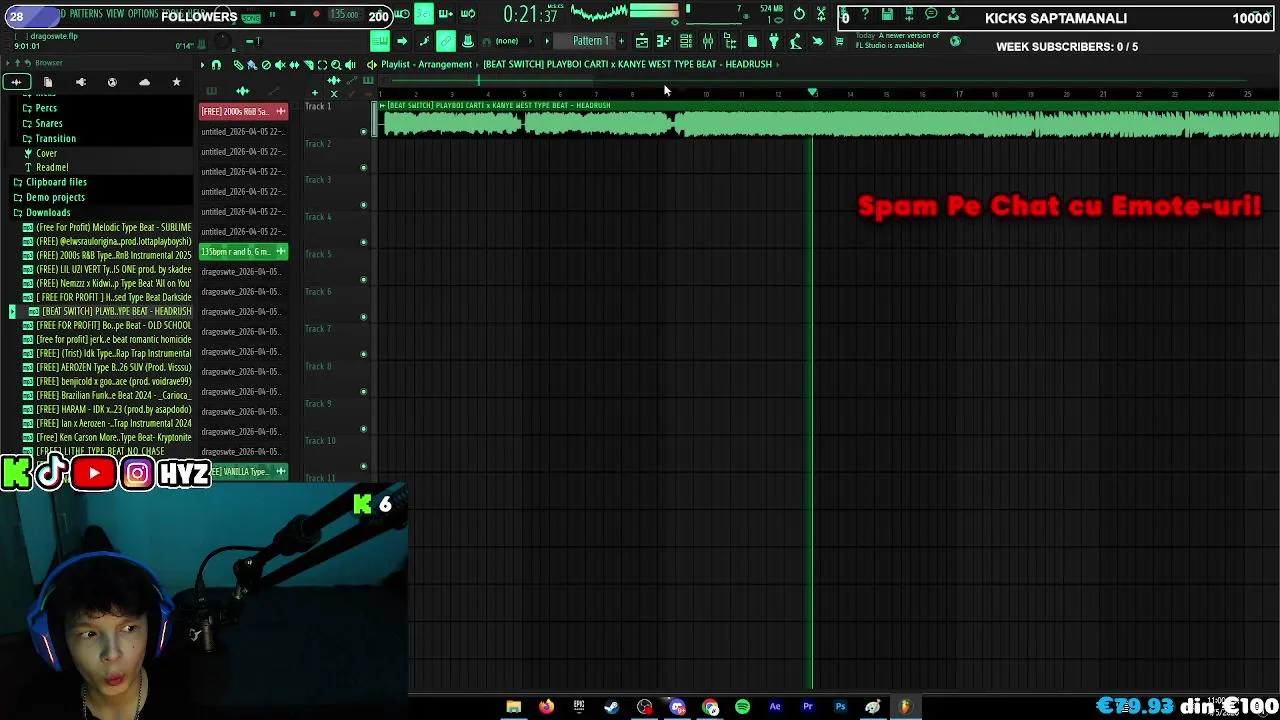Open After Effects from the taskbar
The image size is (1280, 720).
775,707
